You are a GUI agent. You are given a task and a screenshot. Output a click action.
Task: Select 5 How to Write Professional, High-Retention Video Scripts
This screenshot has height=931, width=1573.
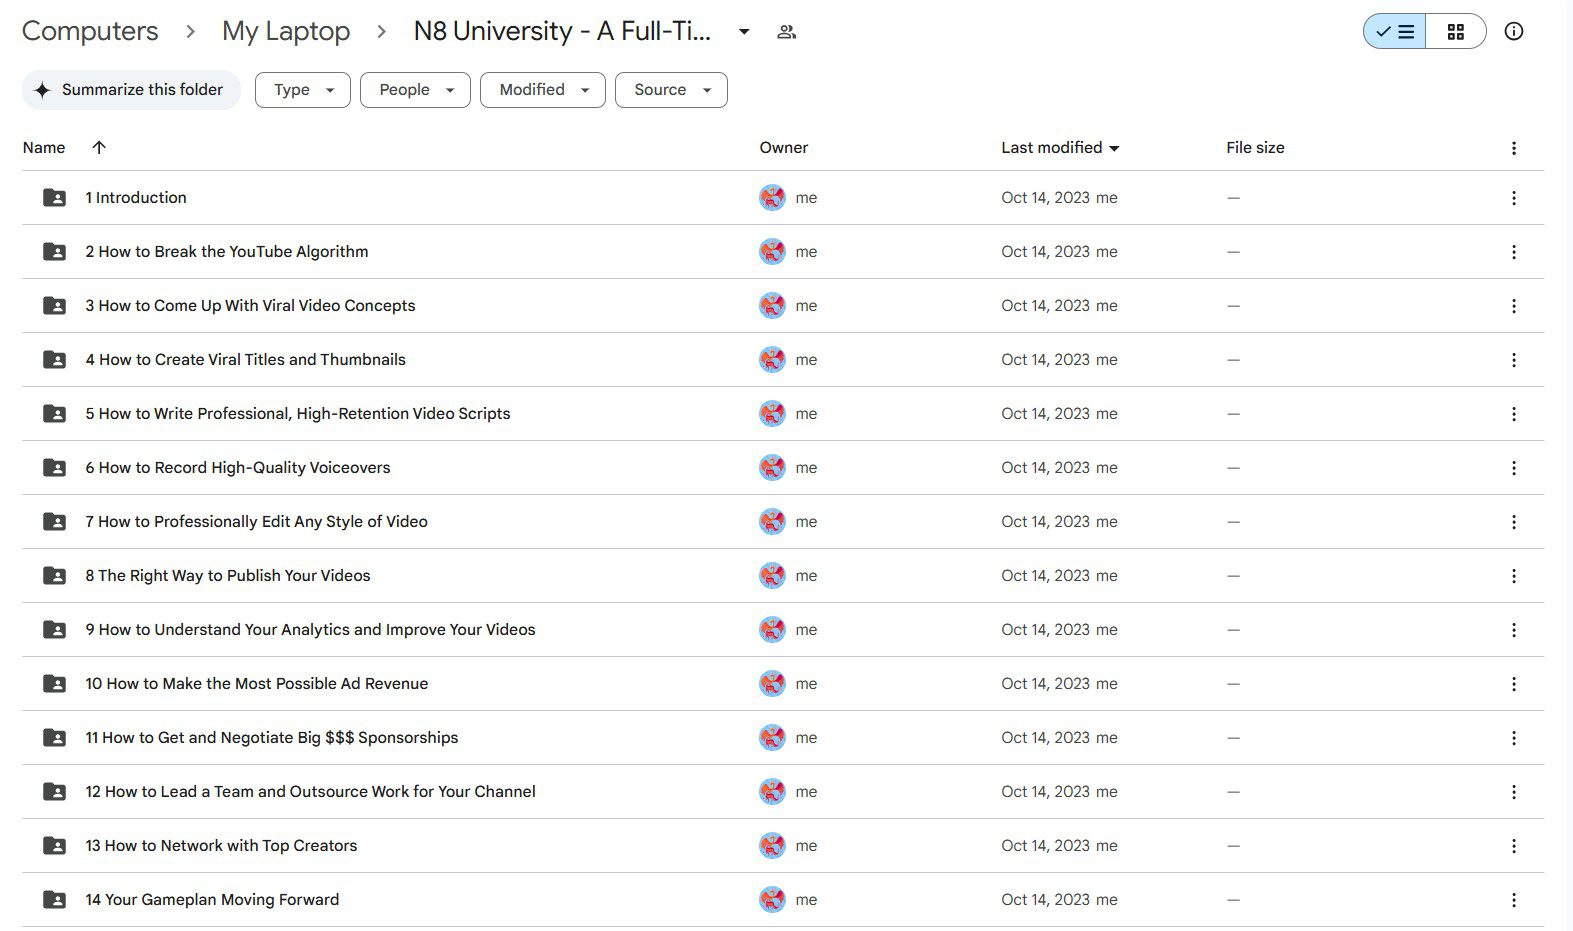[783, 414]
